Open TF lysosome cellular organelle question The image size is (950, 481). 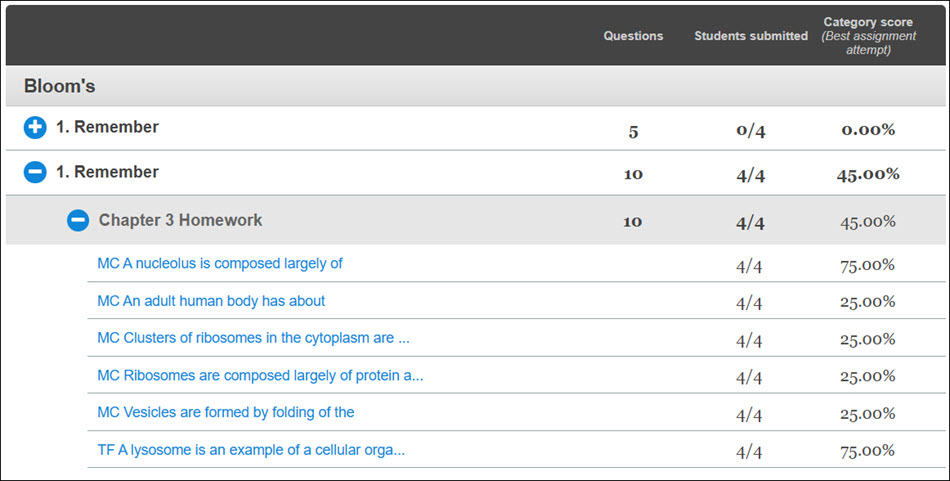[x=251, y=450]
